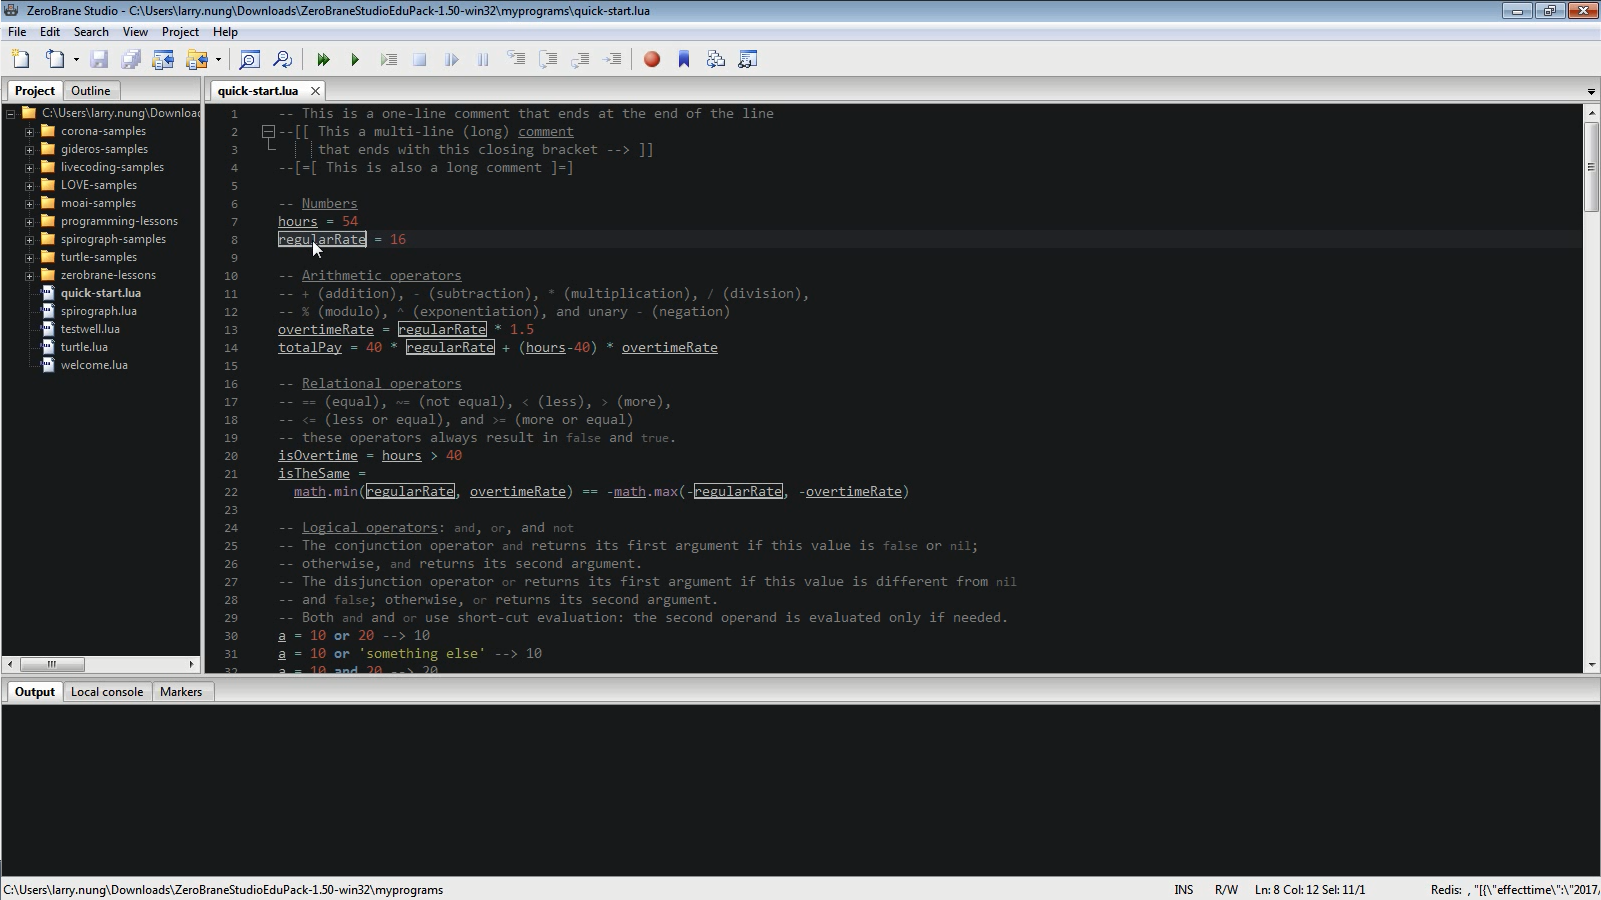Toggle breakpoint with red circle icon
Image resolution: width=1601 pixels, height=900 pixels.
tap(652, 60)
